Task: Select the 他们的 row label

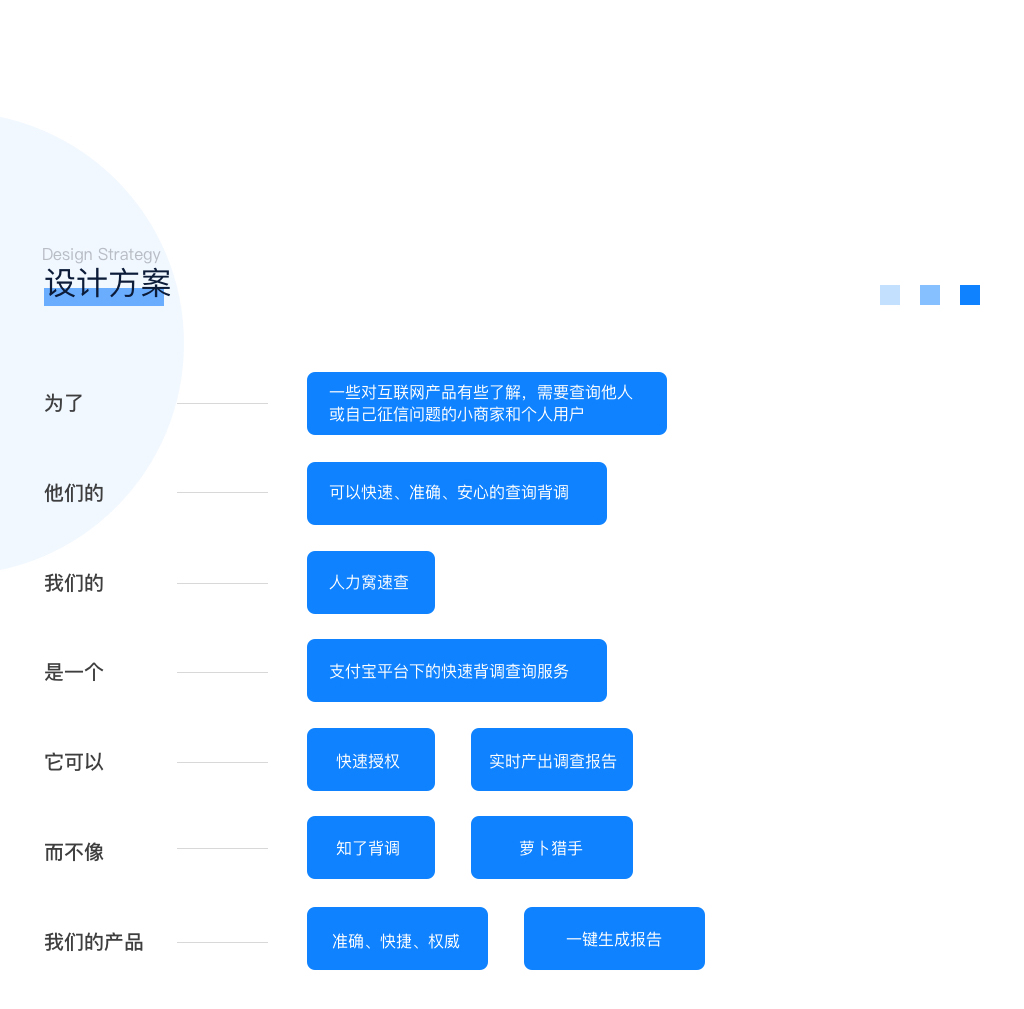Action: point(74,493)
